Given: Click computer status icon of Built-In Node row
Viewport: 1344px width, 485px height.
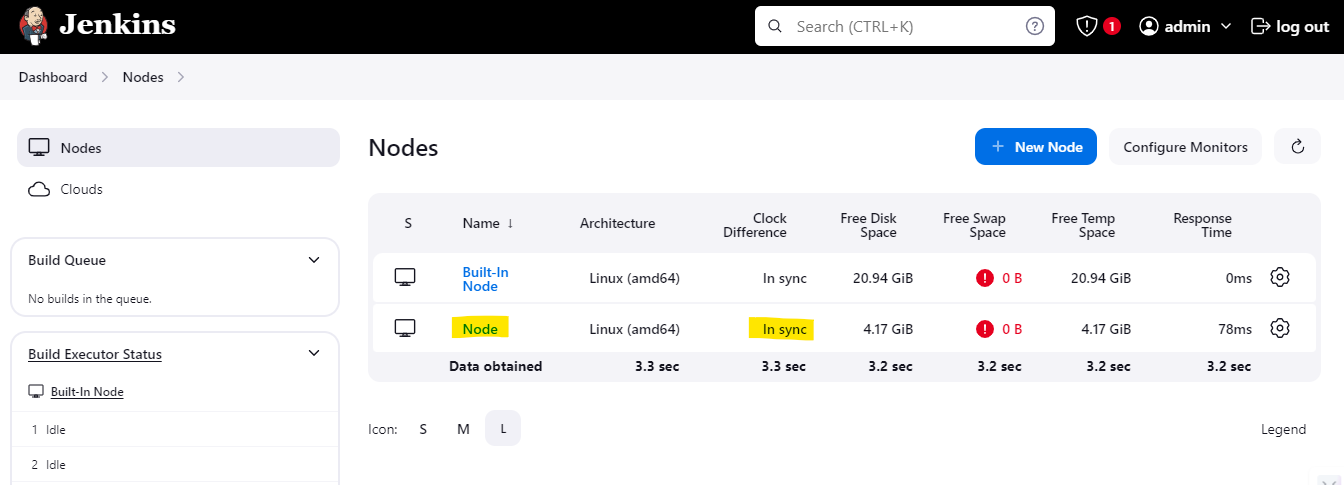Looking at the screenshot, I should [x=405, y=278].
